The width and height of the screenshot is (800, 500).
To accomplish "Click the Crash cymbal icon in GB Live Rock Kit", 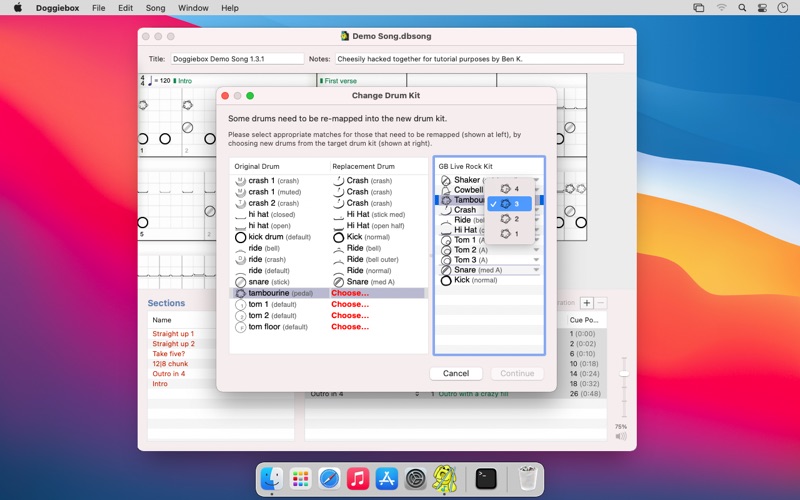I will point(446,210).
